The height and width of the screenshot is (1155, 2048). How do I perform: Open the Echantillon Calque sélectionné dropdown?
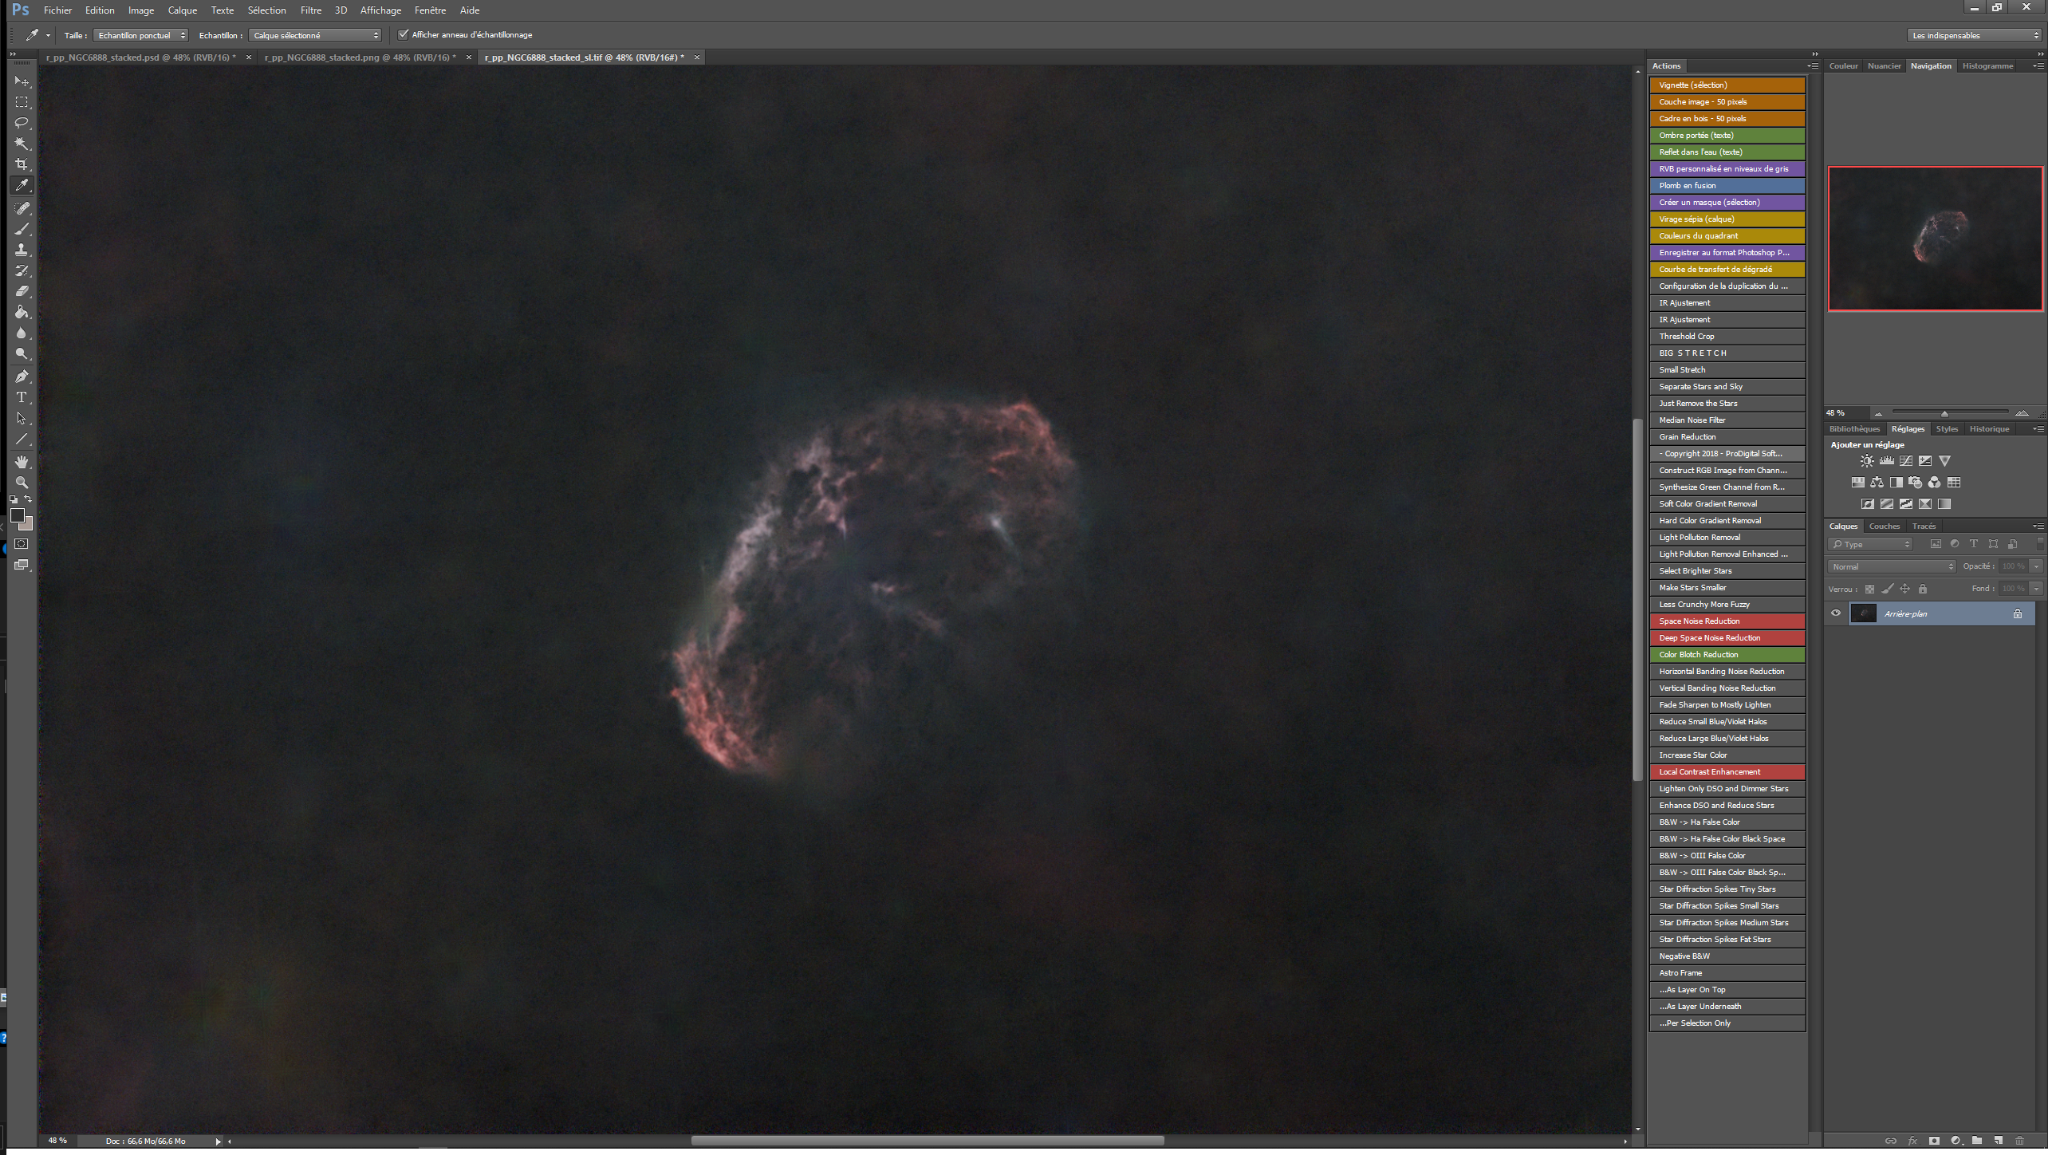(315, 35)
